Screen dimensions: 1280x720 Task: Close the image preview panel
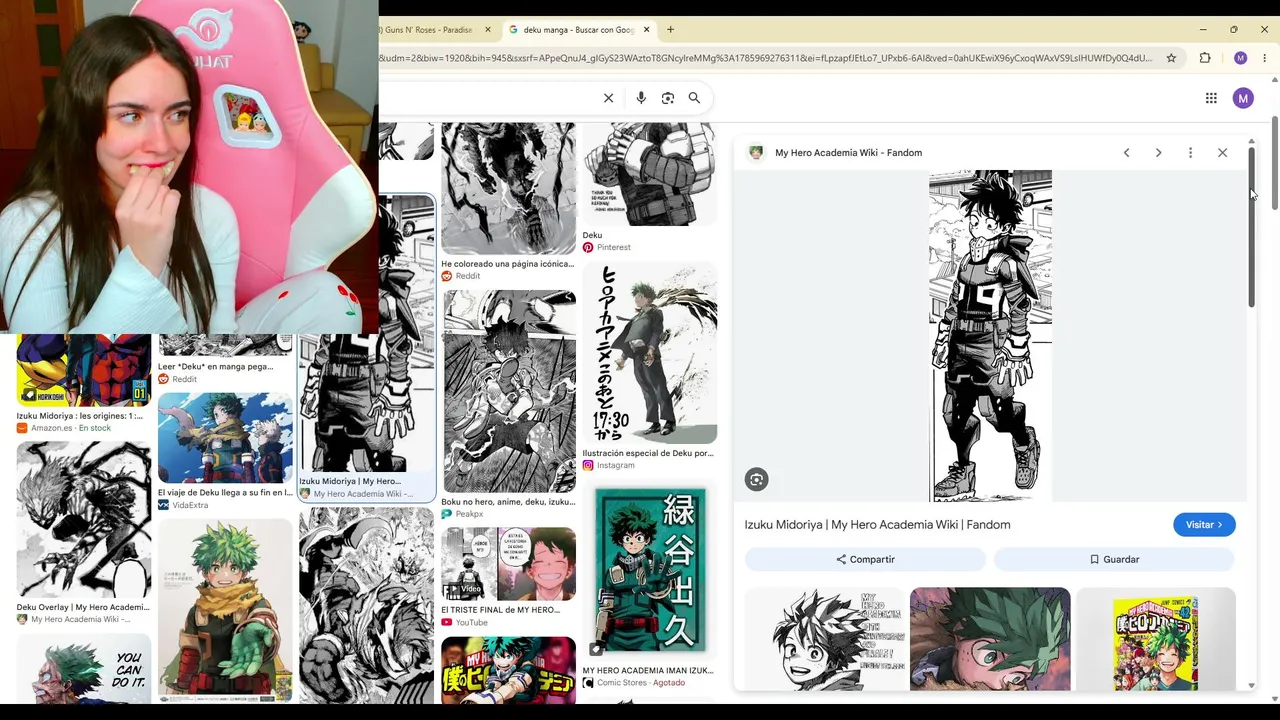click(x=1222, y=153)
